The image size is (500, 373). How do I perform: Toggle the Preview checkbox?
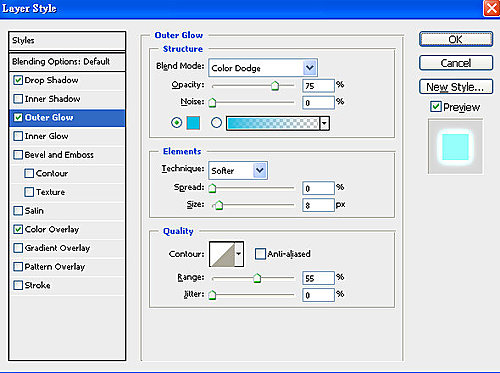click(x=436, y=107)
